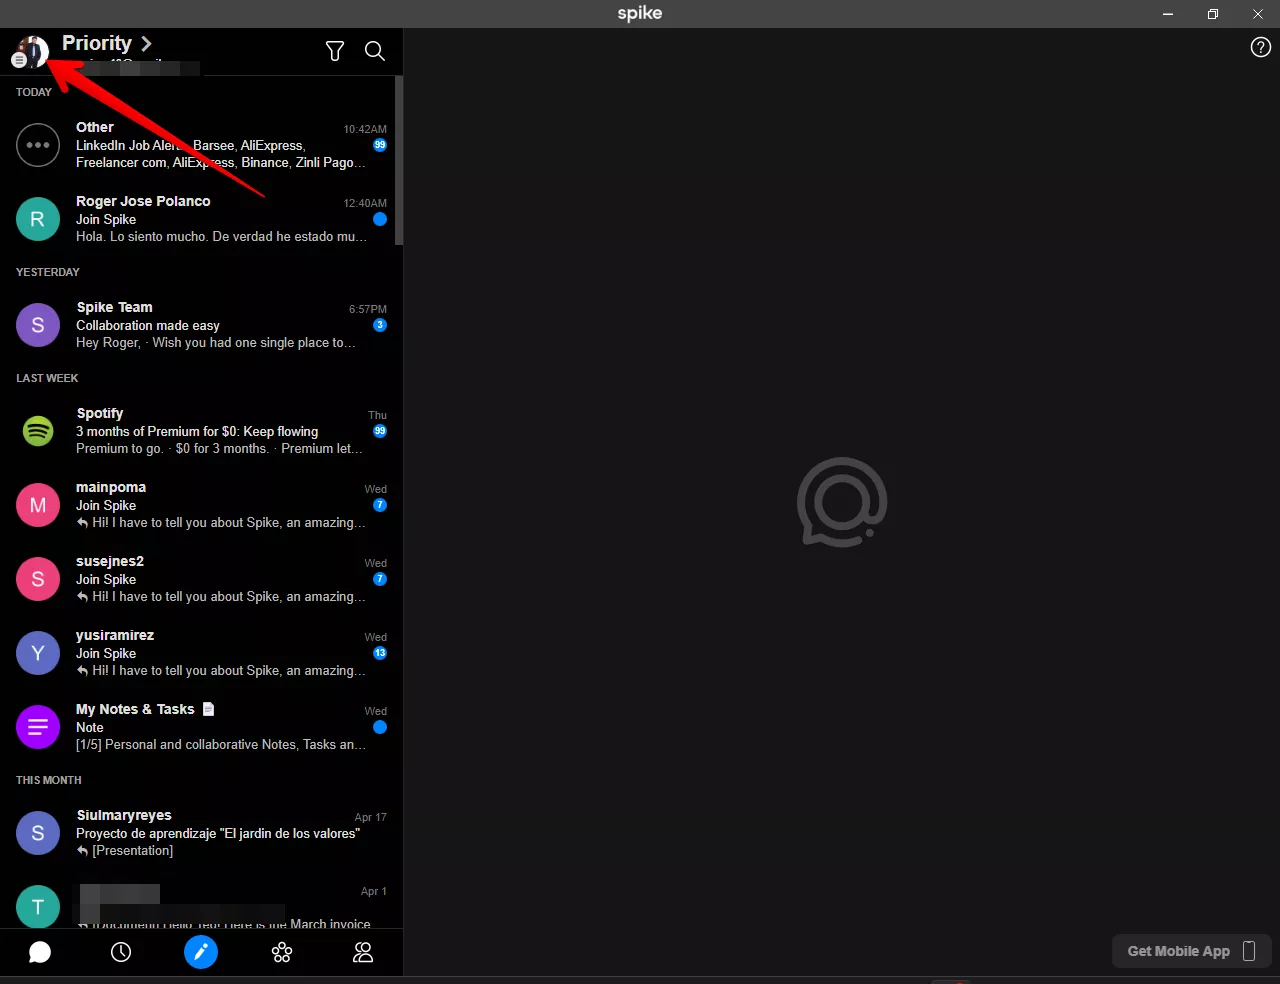Image resolution: width=1280 pixels, height=984 pixels.
Task: Open the help question mark icon
Action: 1261,47
